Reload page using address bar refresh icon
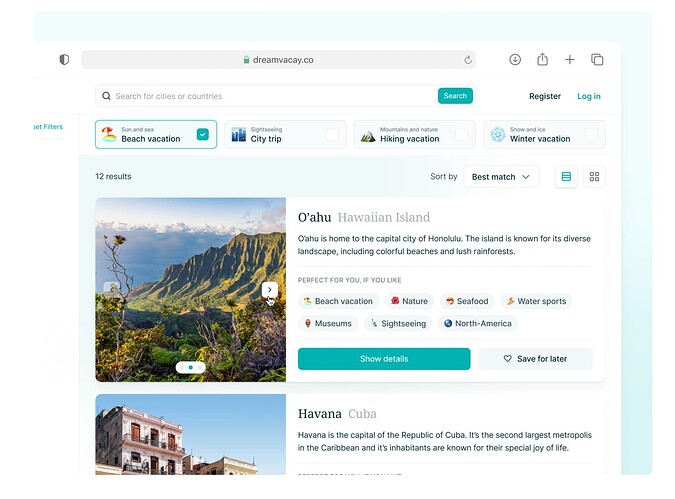The image size is (675, 499). point(467,60)
